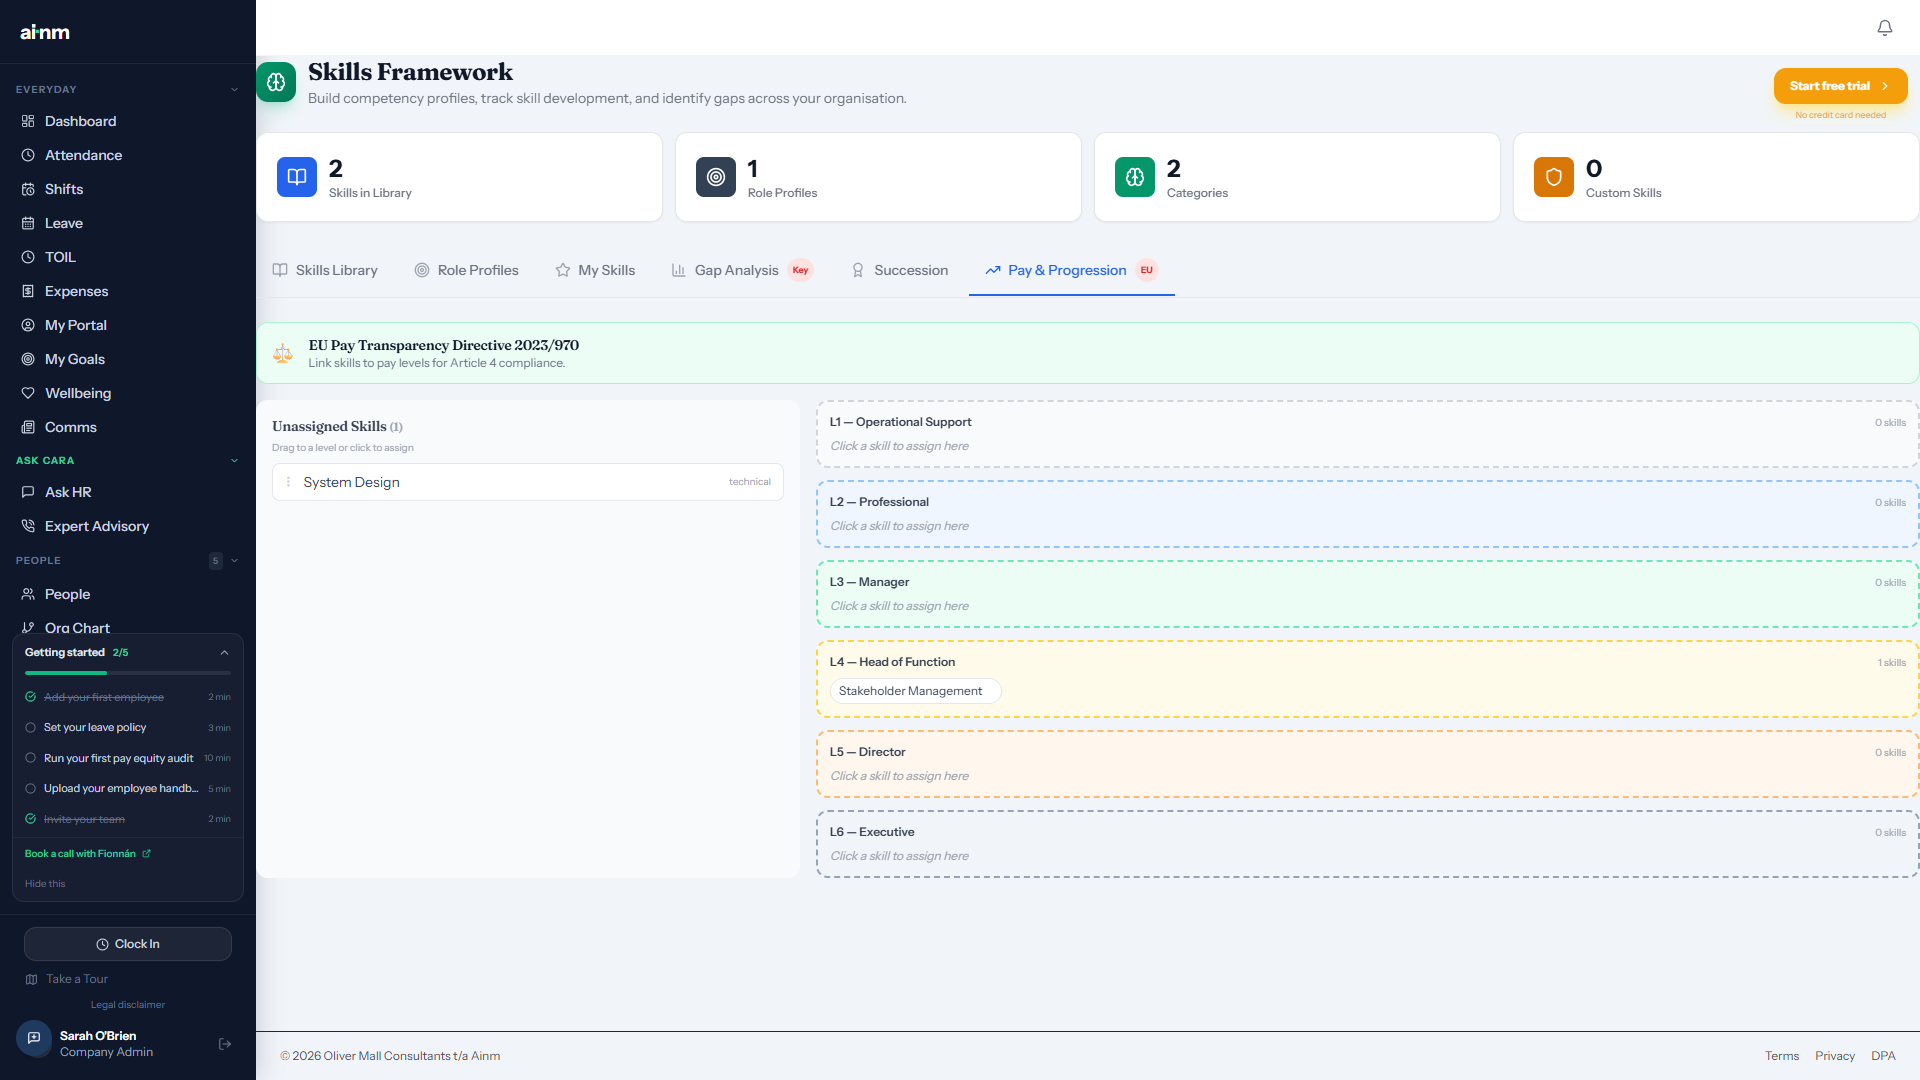Image resolution: width=1920 pixels, height=1080 pixels.
Task: Click the Wellbeing heart icon
Action: pos(28,393)
